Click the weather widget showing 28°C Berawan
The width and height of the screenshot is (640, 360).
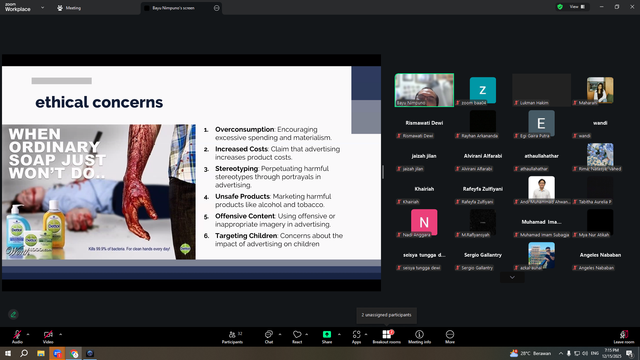click(531, 353)
